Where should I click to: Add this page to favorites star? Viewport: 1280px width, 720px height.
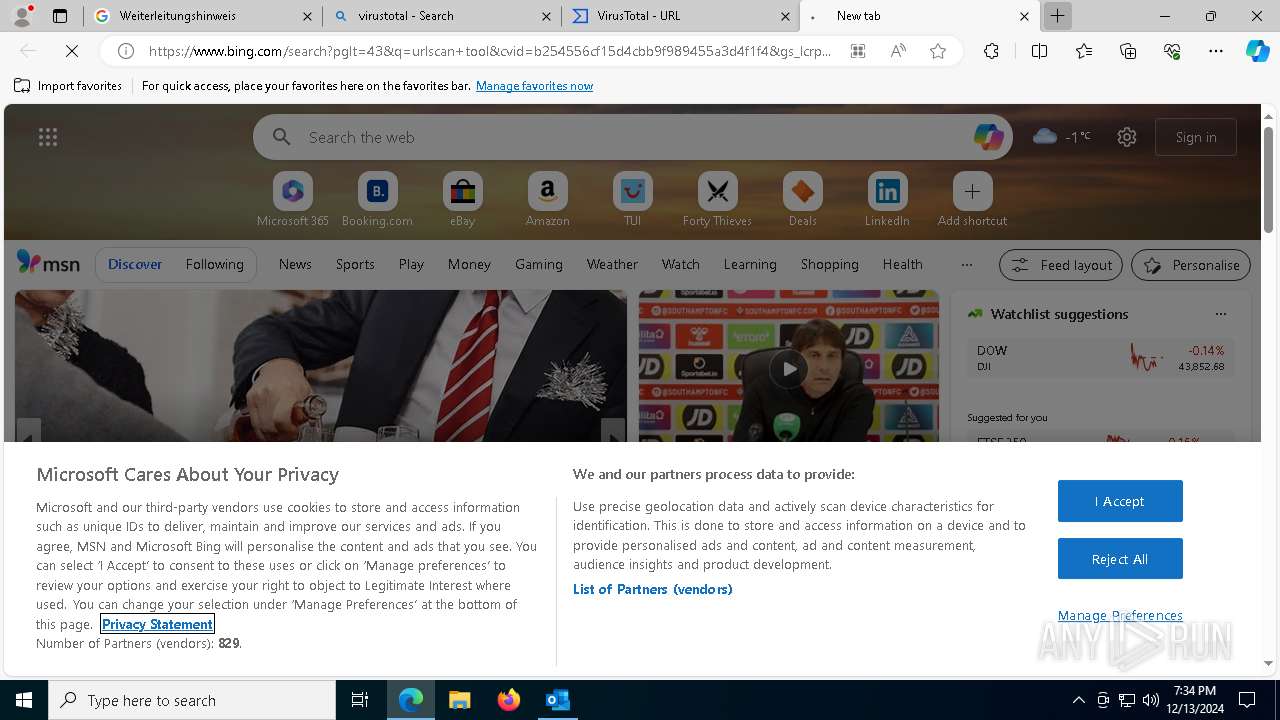point(938,51)
